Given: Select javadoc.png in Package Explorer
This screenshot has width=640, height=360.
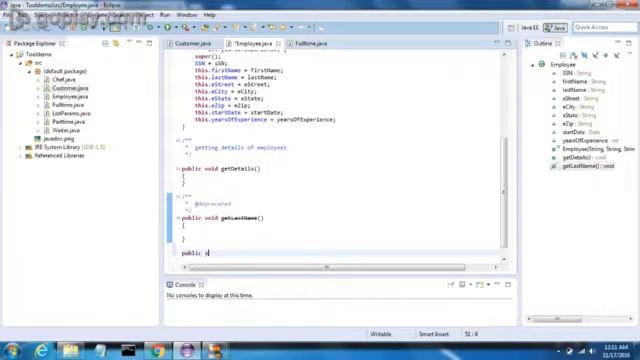Looking at the screenshot, I should point(59,139).
